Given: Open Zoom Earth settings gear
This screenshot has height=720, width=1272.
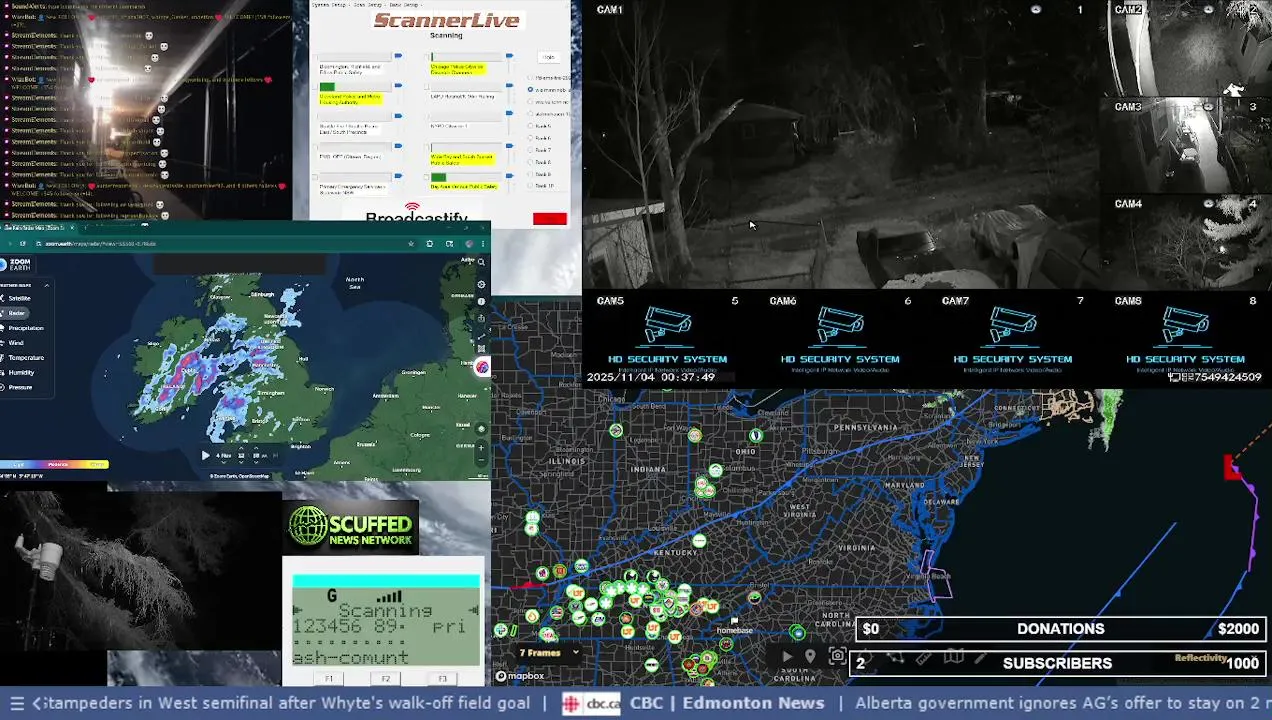Looking at the screenshot, I should tap(481, 284).
